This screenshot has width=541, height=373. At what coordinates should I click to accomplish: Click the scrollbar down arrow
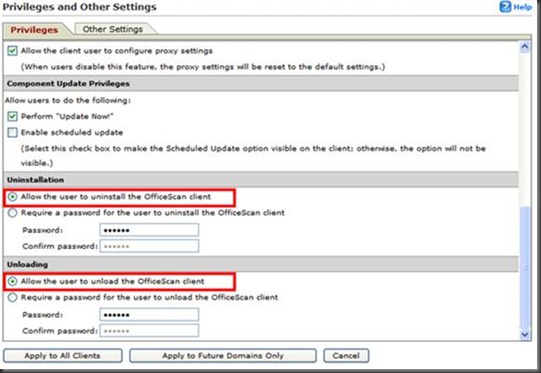coord(525,334)
